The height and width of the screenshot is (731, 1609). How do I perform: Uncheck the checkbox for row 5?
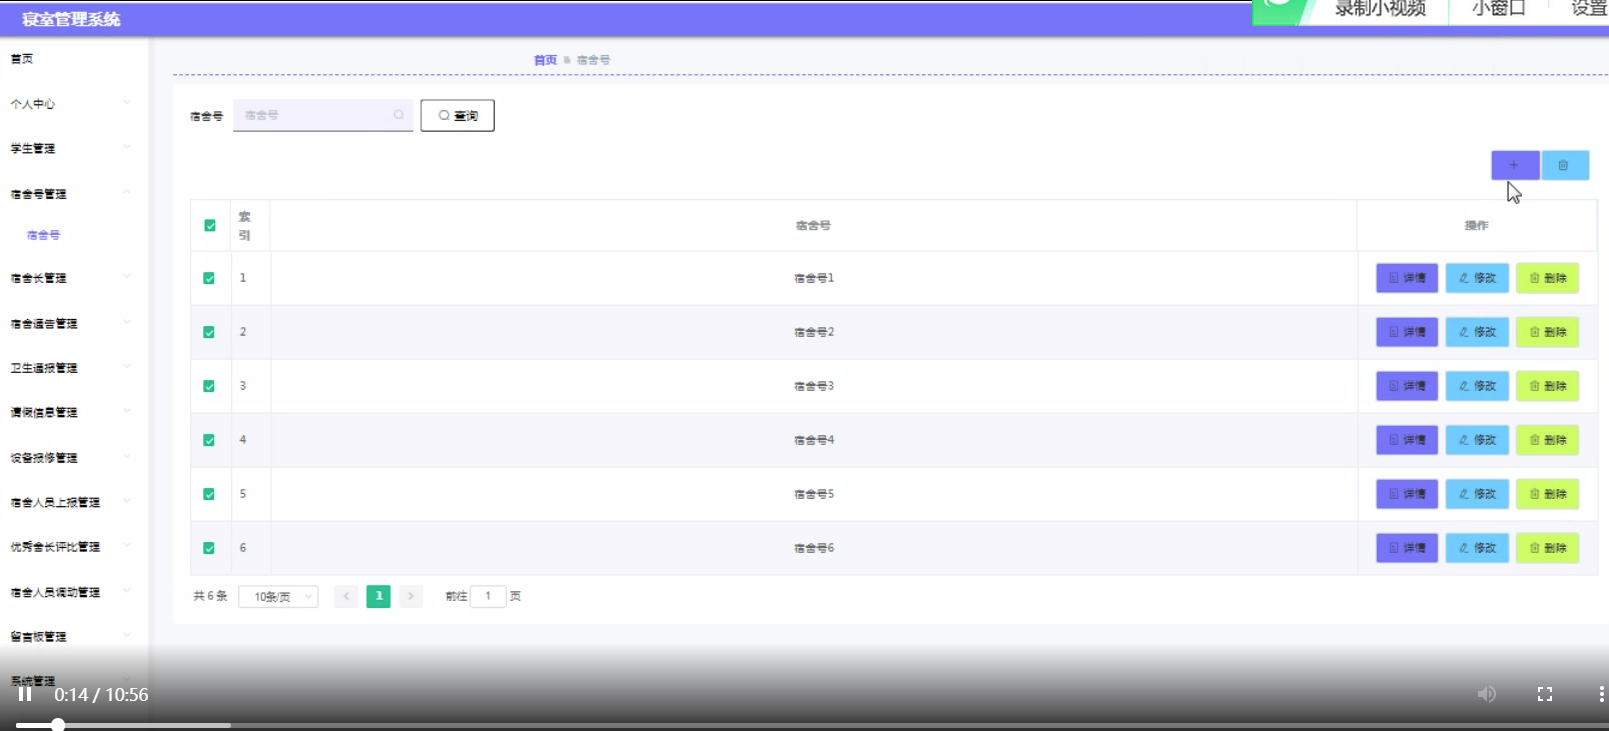[x=209, y=494]
